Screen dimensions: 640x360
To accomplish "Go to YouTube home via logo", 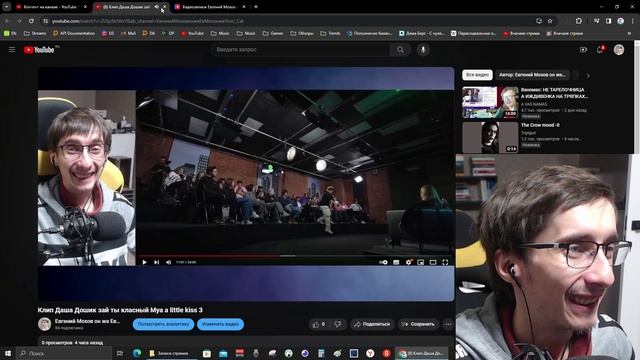I will [x=39, y=50].
